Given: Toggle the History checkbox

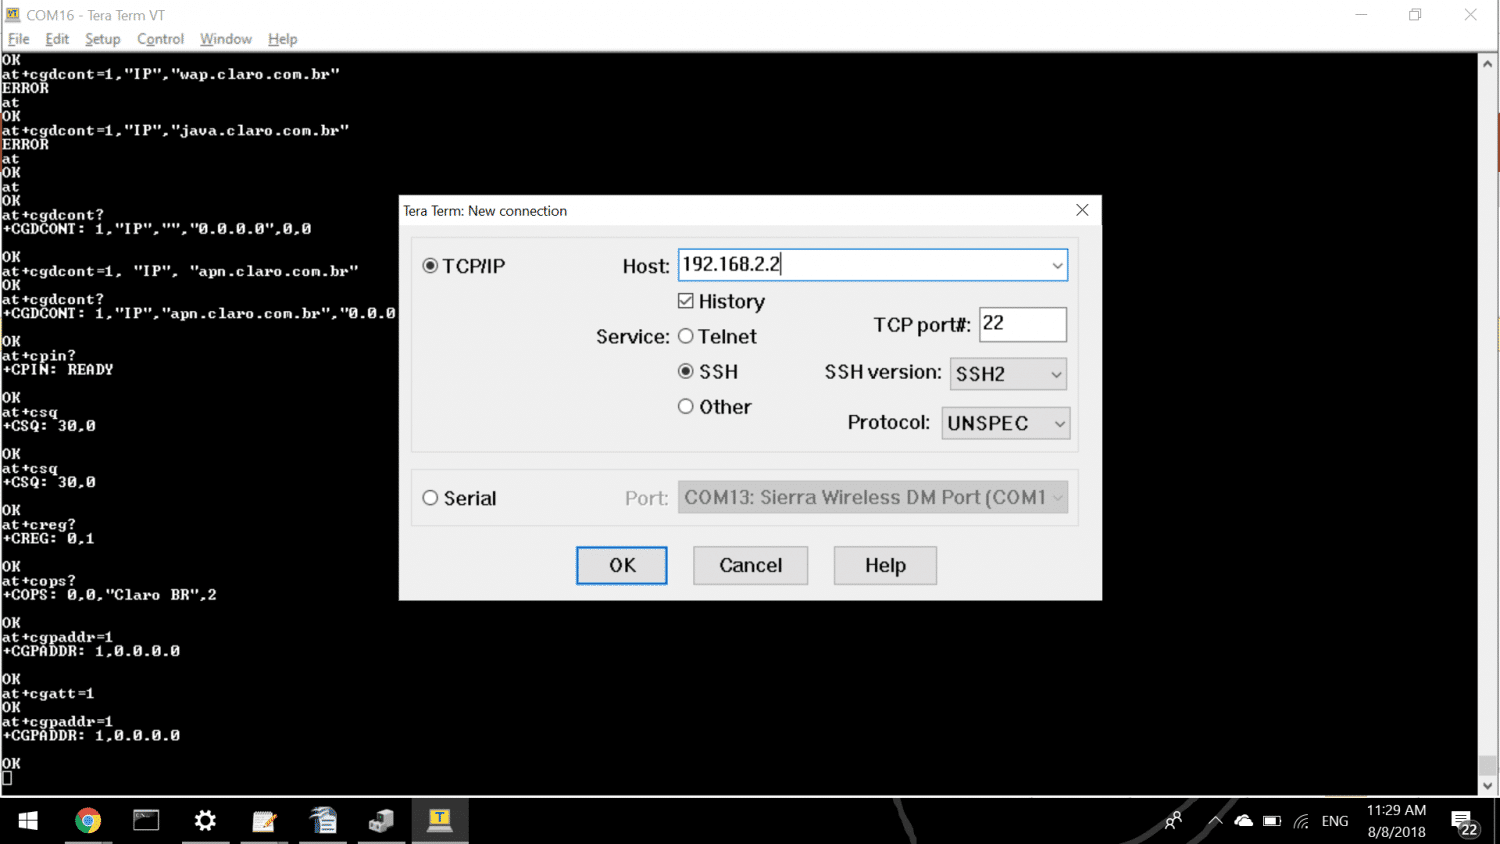Looking at the screenshot, I should (686, 301).
